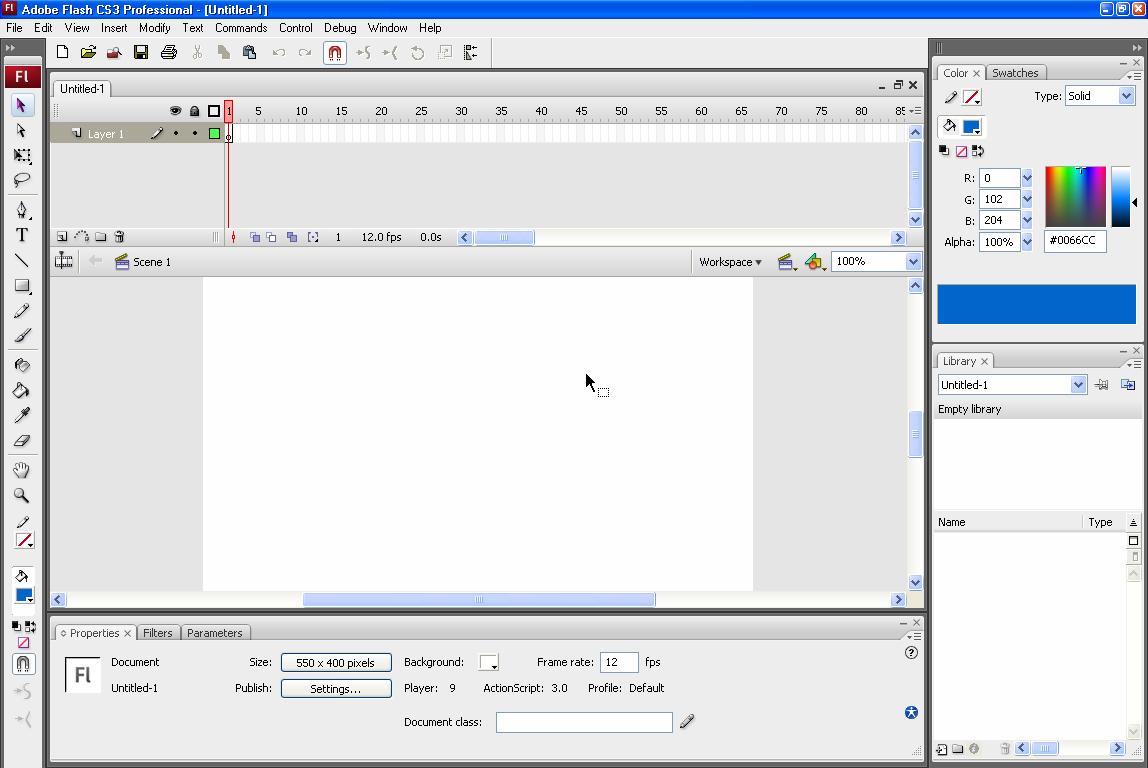Screen dimensions: 1148x768
Task: Click inside the Document class field
Action: (584, 722)
